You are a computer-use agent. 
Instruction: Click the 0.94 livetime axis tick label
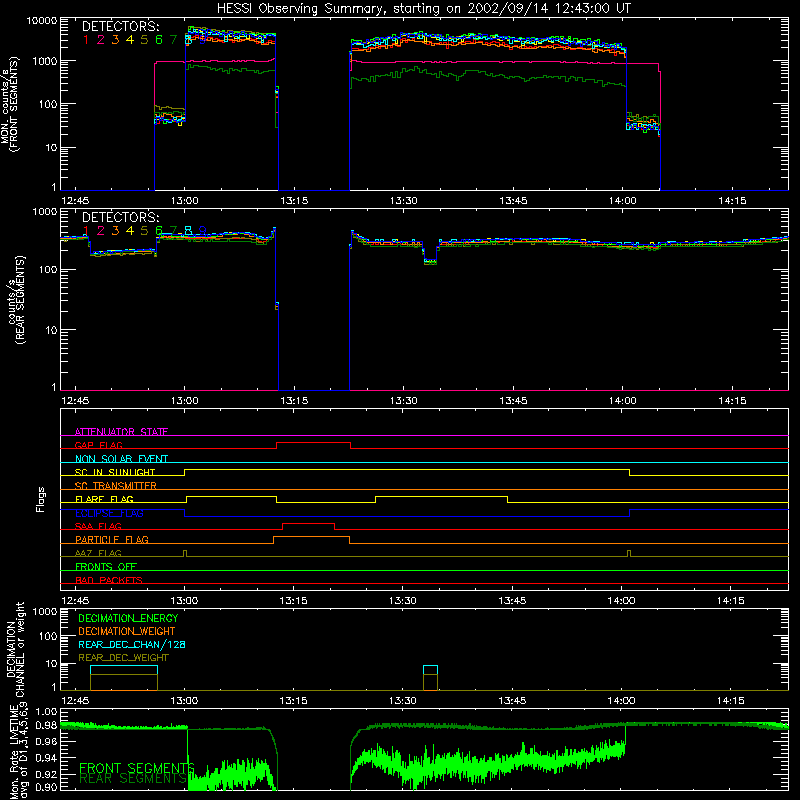click(46, 758)
